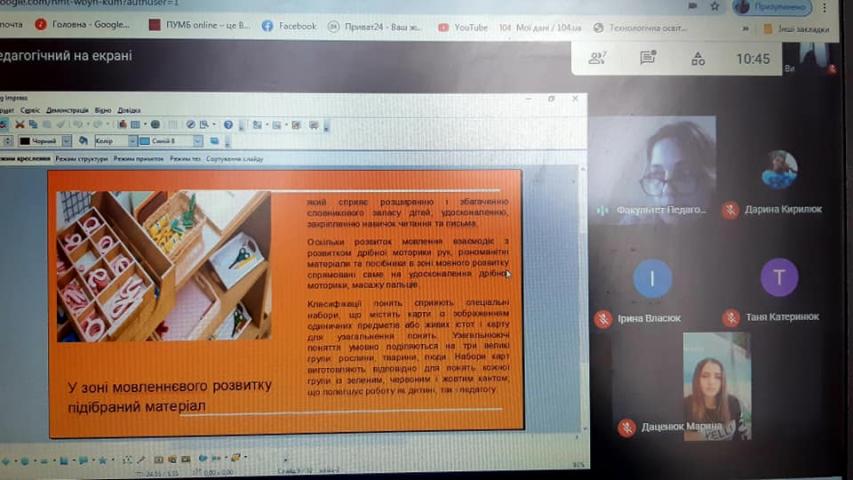This screenshot has width=853, height=480.
Task: Open the Інші закладки bookmarks folder
Action: click(x=796, y=29)
